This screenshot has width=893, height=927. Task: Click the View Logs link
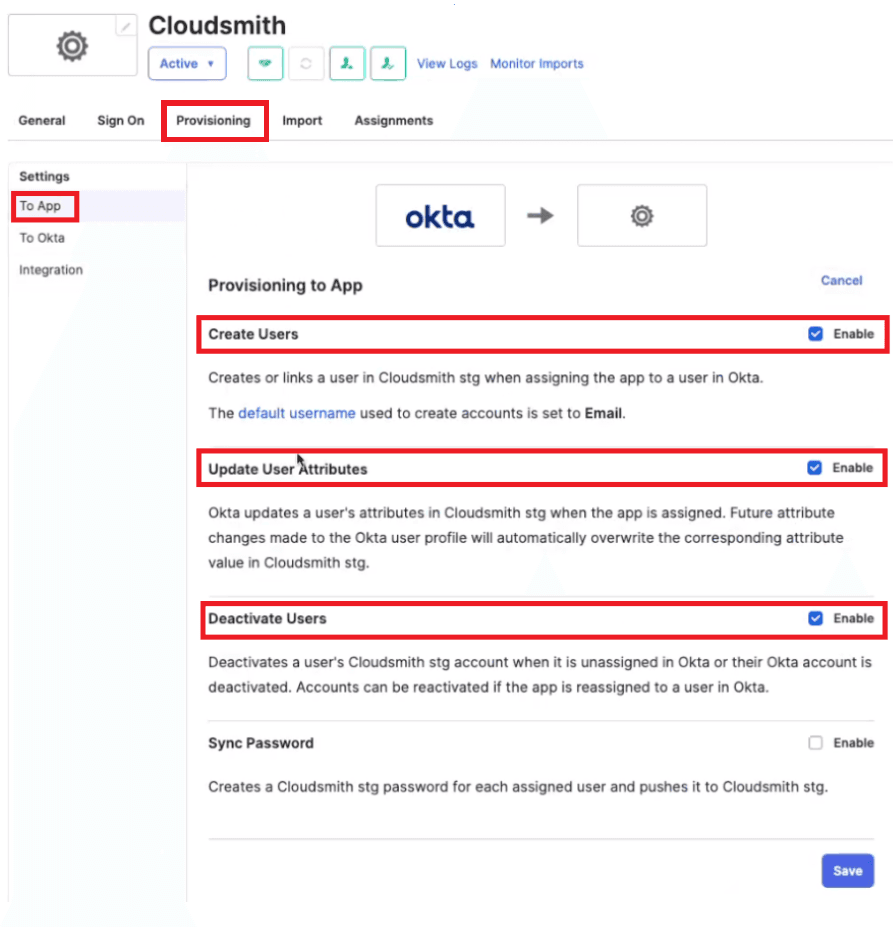(x=447, y=64)
